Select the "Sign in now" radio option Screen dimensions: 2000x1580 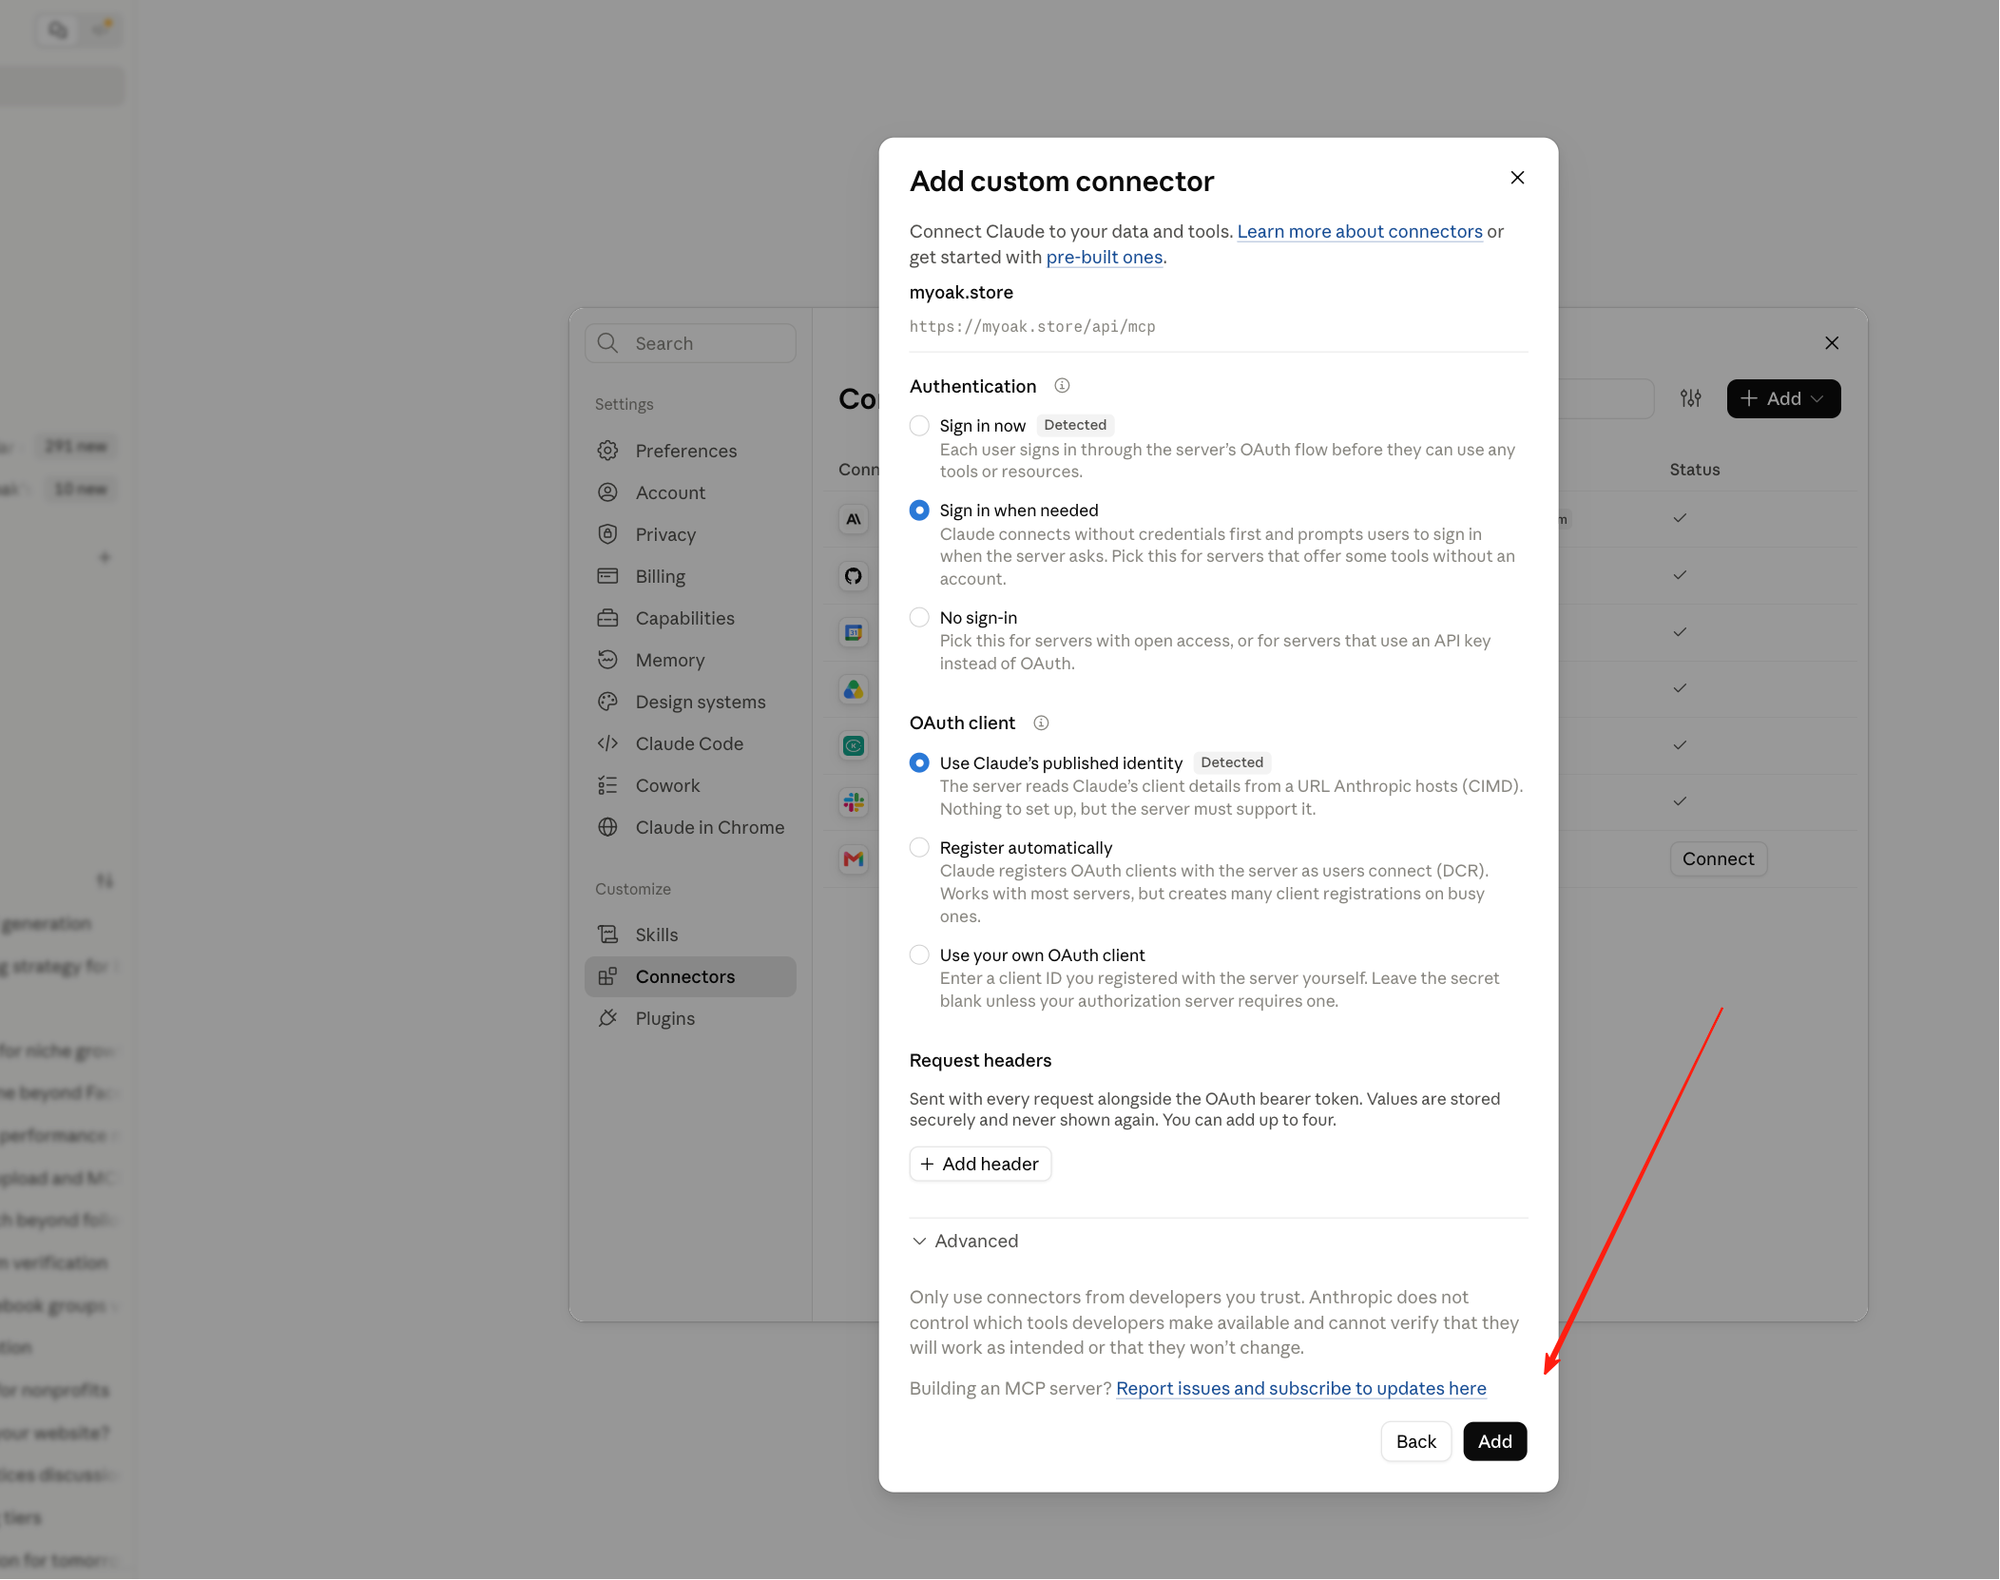(x=919, y=426)
